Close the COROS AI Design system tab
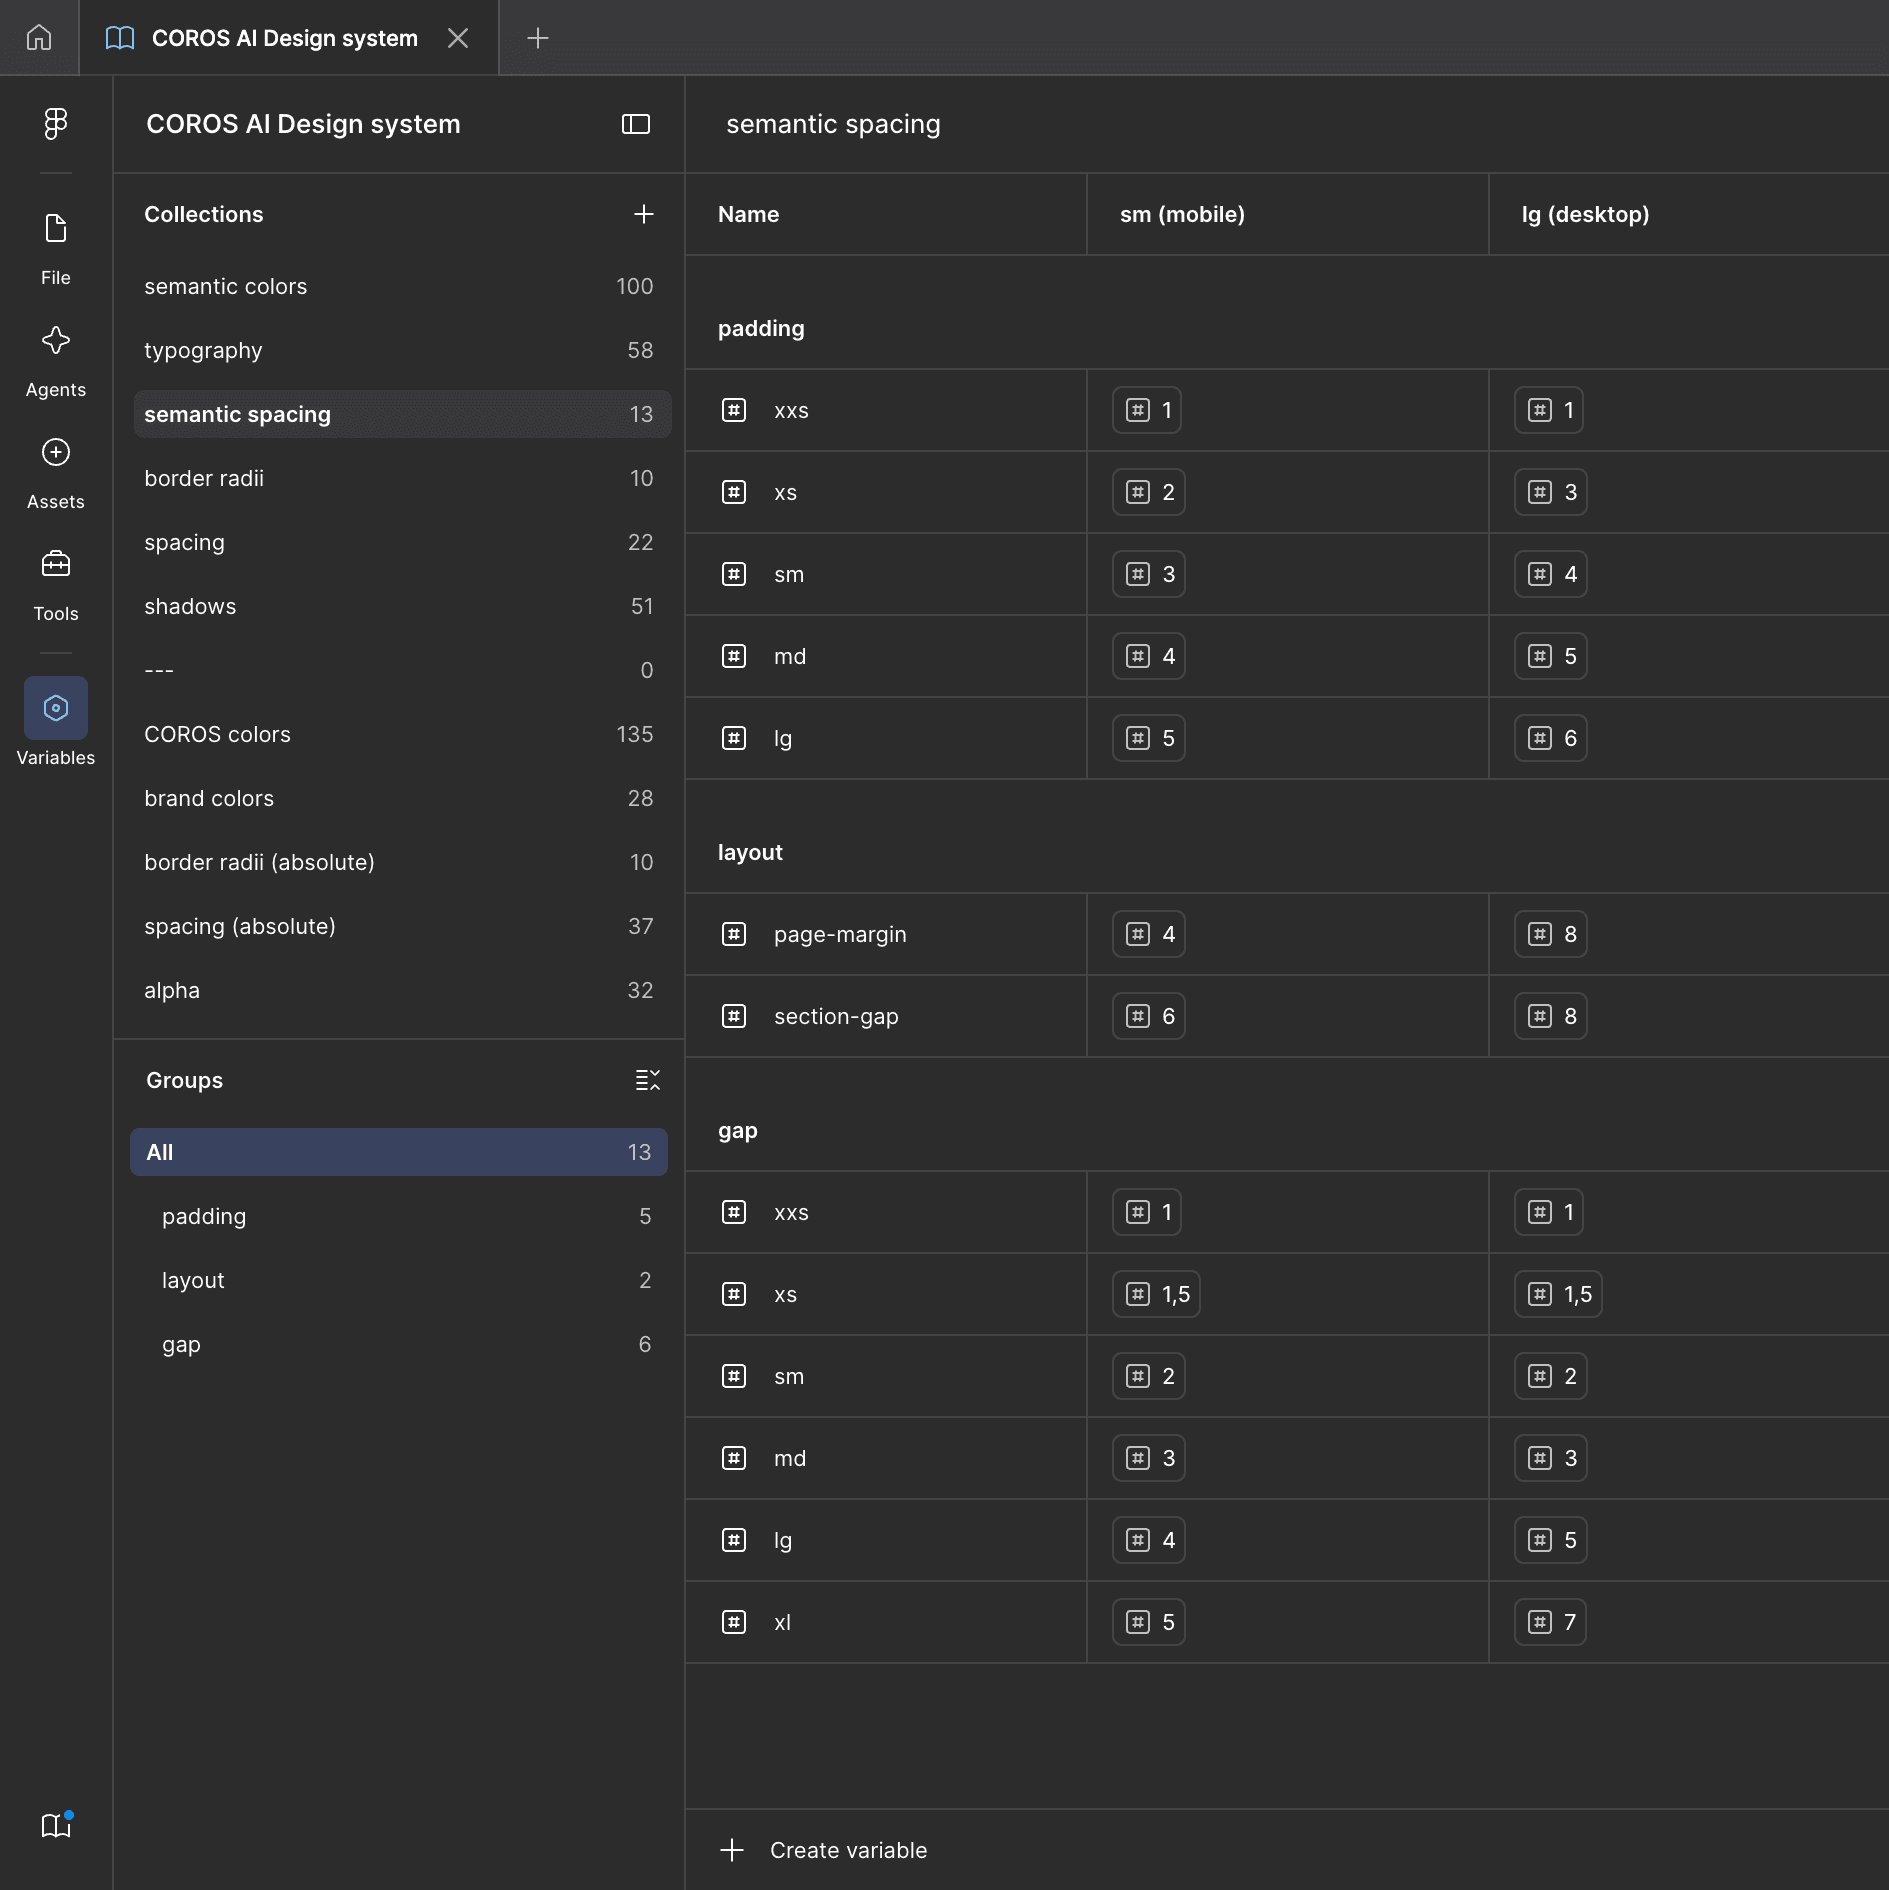The image size is (1889, 1890). [x=458, y=38]
